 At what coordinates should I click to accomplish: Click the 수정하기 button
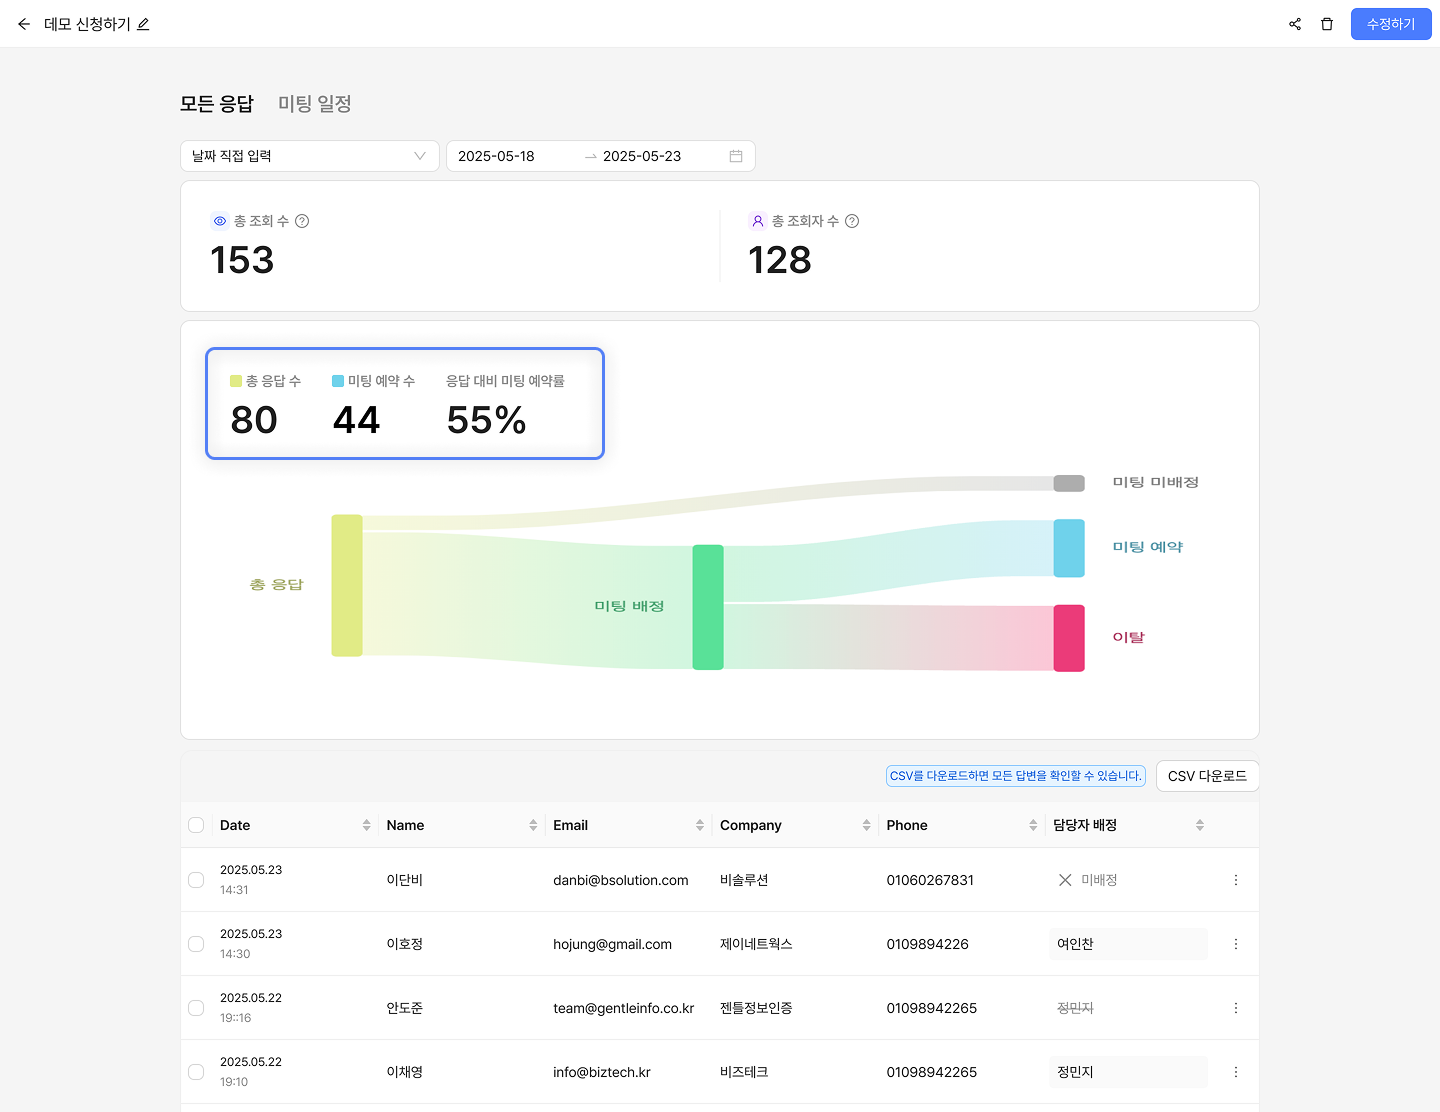tap(1390, 24)
